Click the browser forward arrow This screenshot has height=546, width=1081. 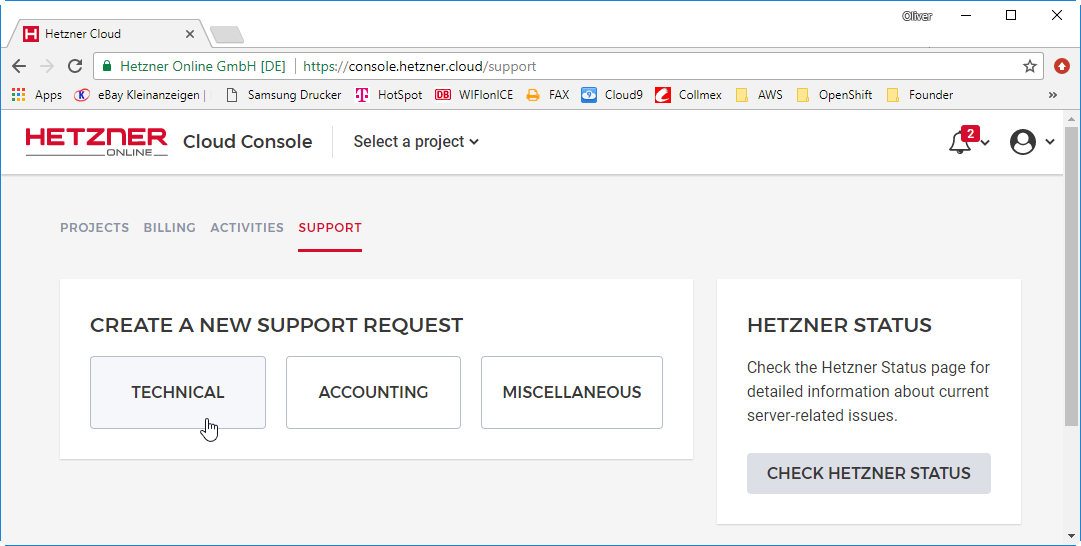pos(47,66)
